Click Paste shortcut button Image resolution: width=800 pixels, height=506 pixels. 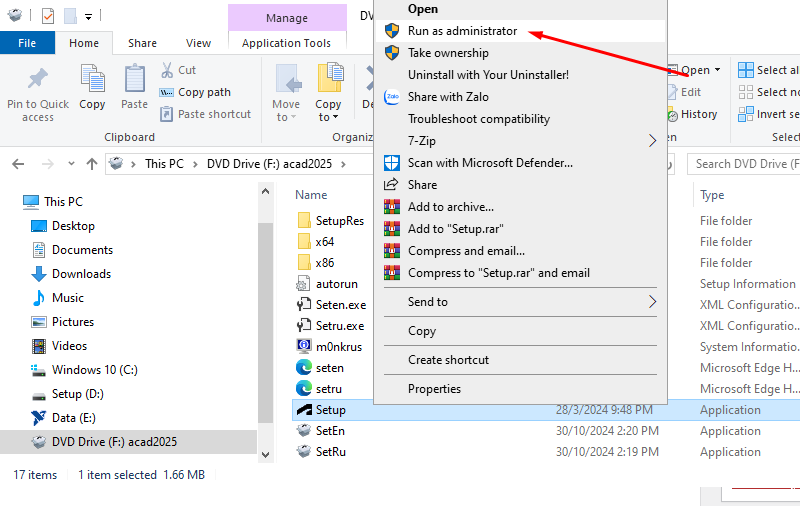205,114
